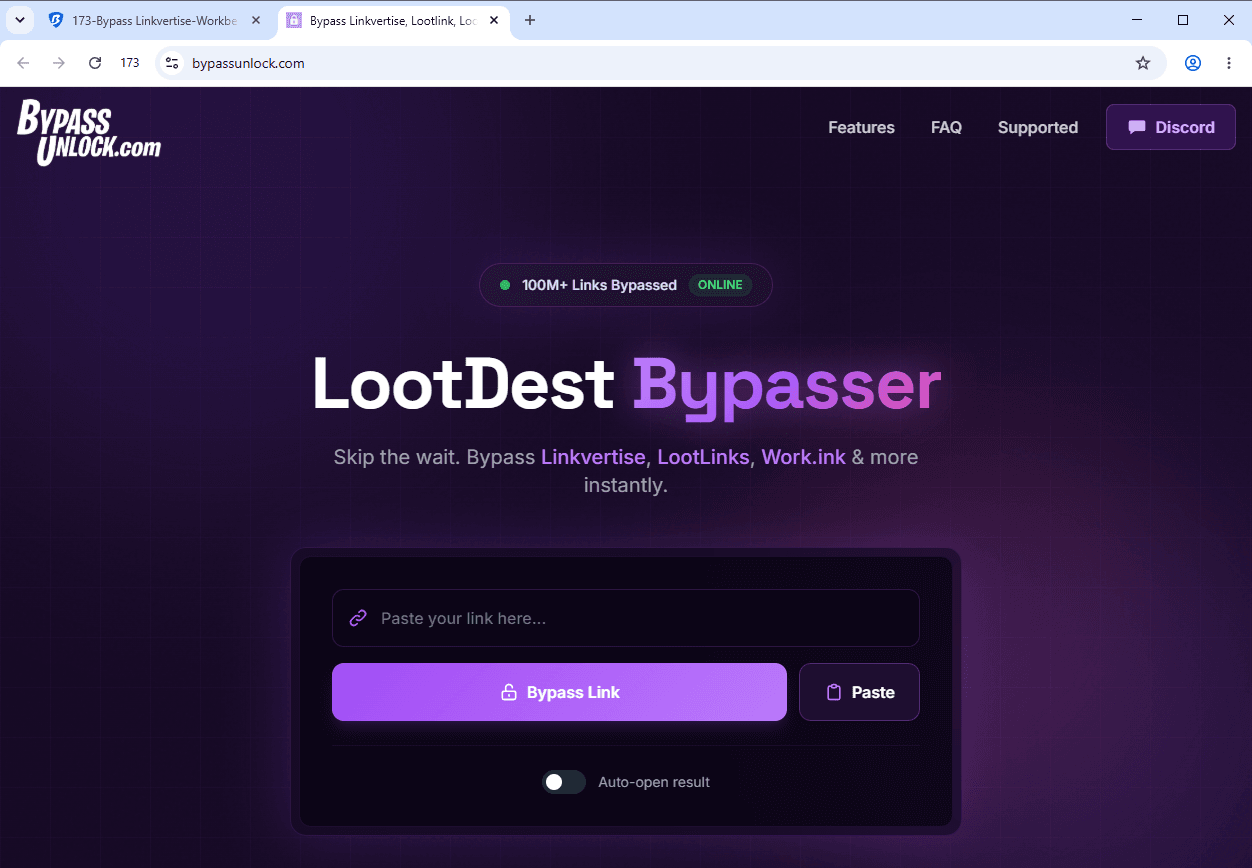Open the Chrome profile icon

click(1193, 63)
